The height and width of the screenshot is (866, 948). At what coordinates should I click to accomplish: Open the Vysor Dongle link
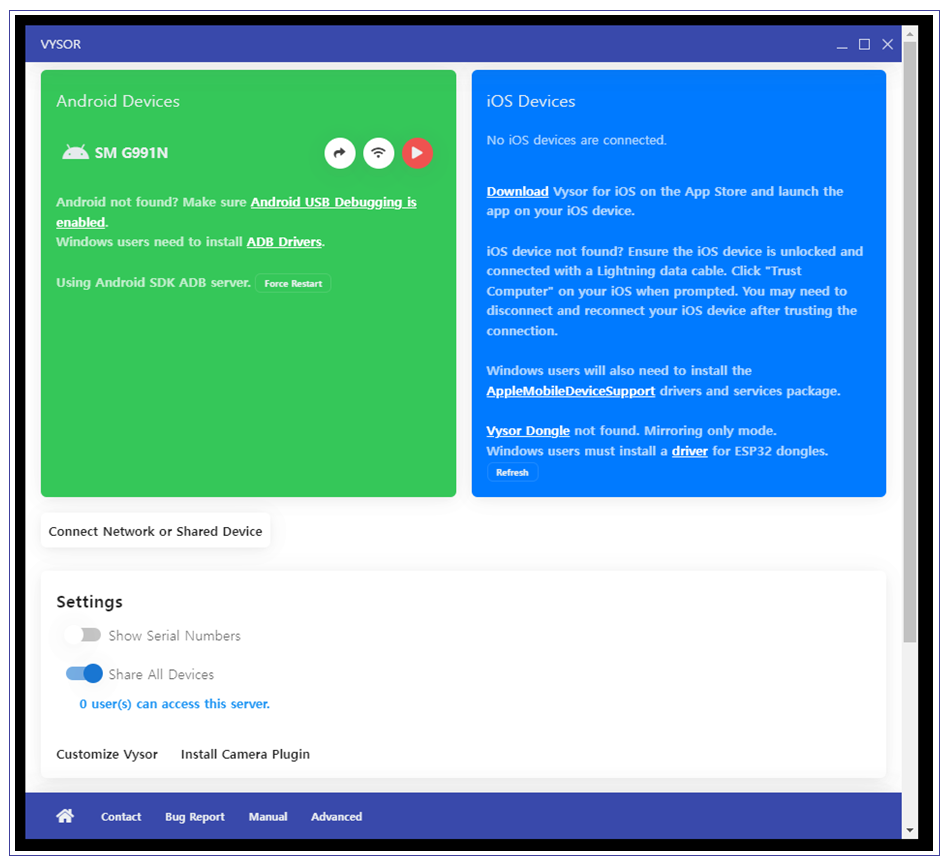528,431
